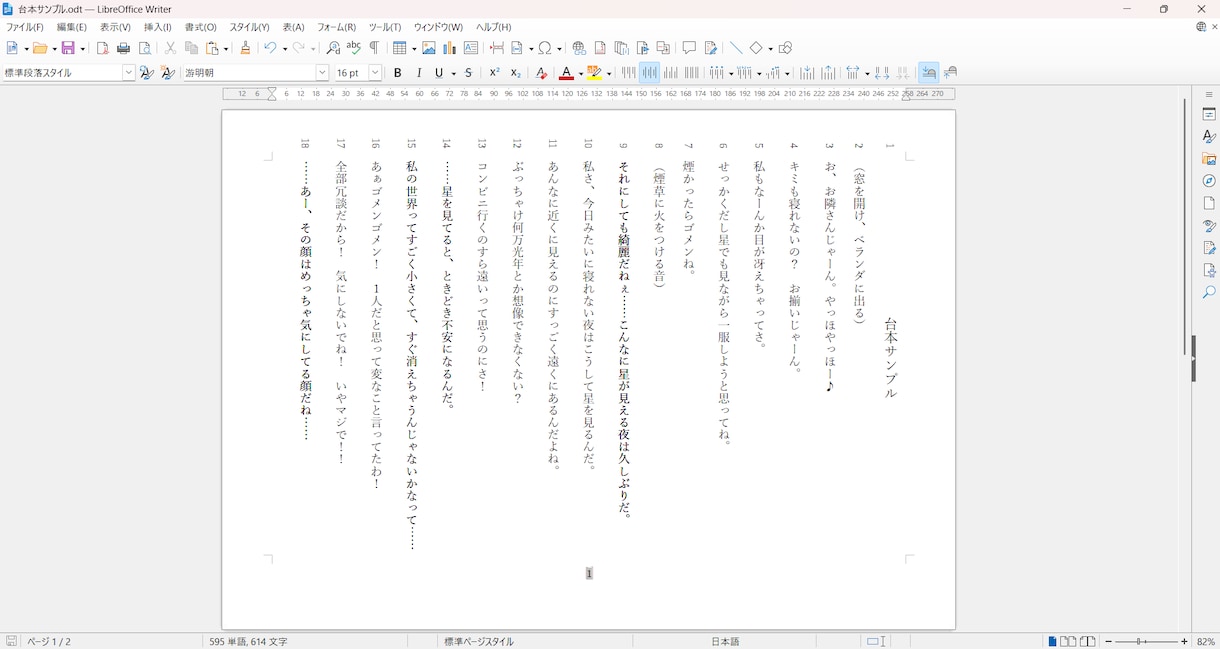Viewport: 1220px width, 649px height.
Task: Click the Print icon
Action: coord(124,48)
